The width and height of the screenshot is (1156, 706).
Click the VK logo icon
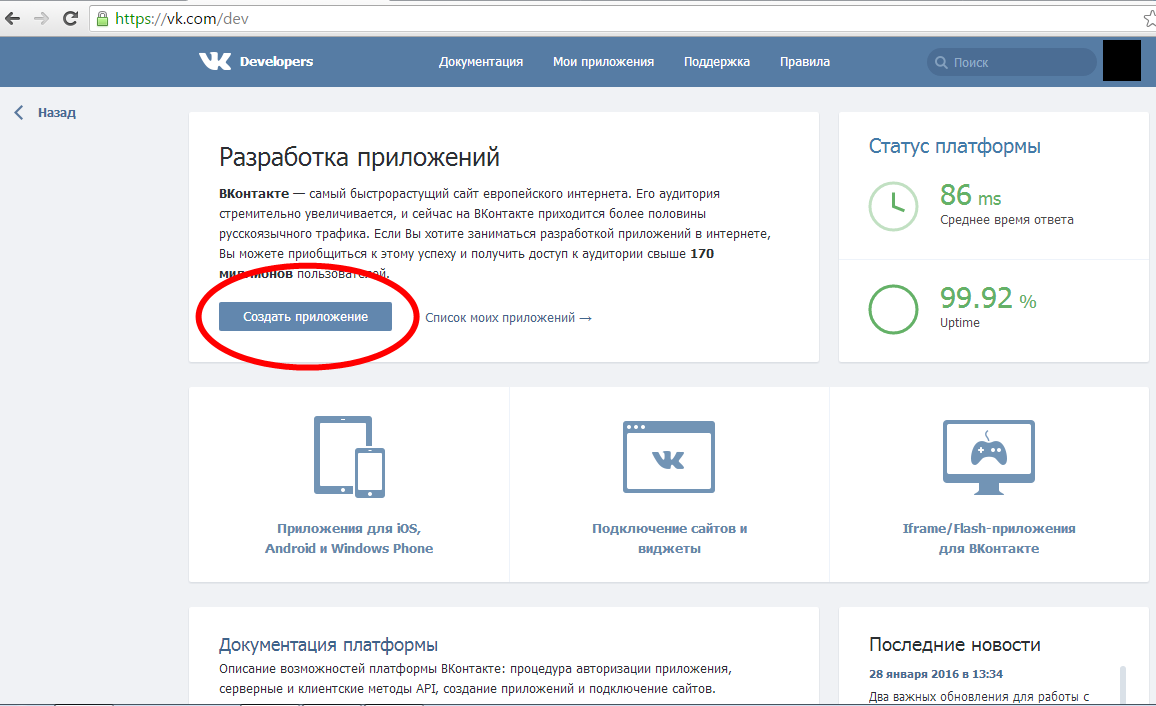pos(215,61)
